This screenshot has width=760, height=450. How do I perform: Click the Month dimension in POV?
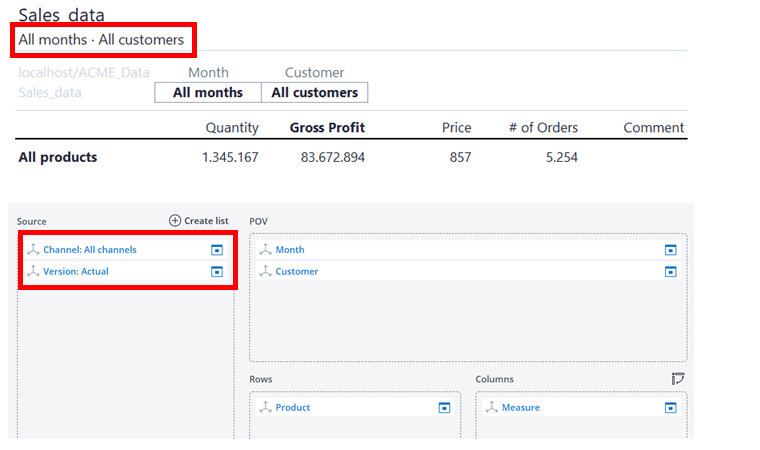(x=290, y=250)
